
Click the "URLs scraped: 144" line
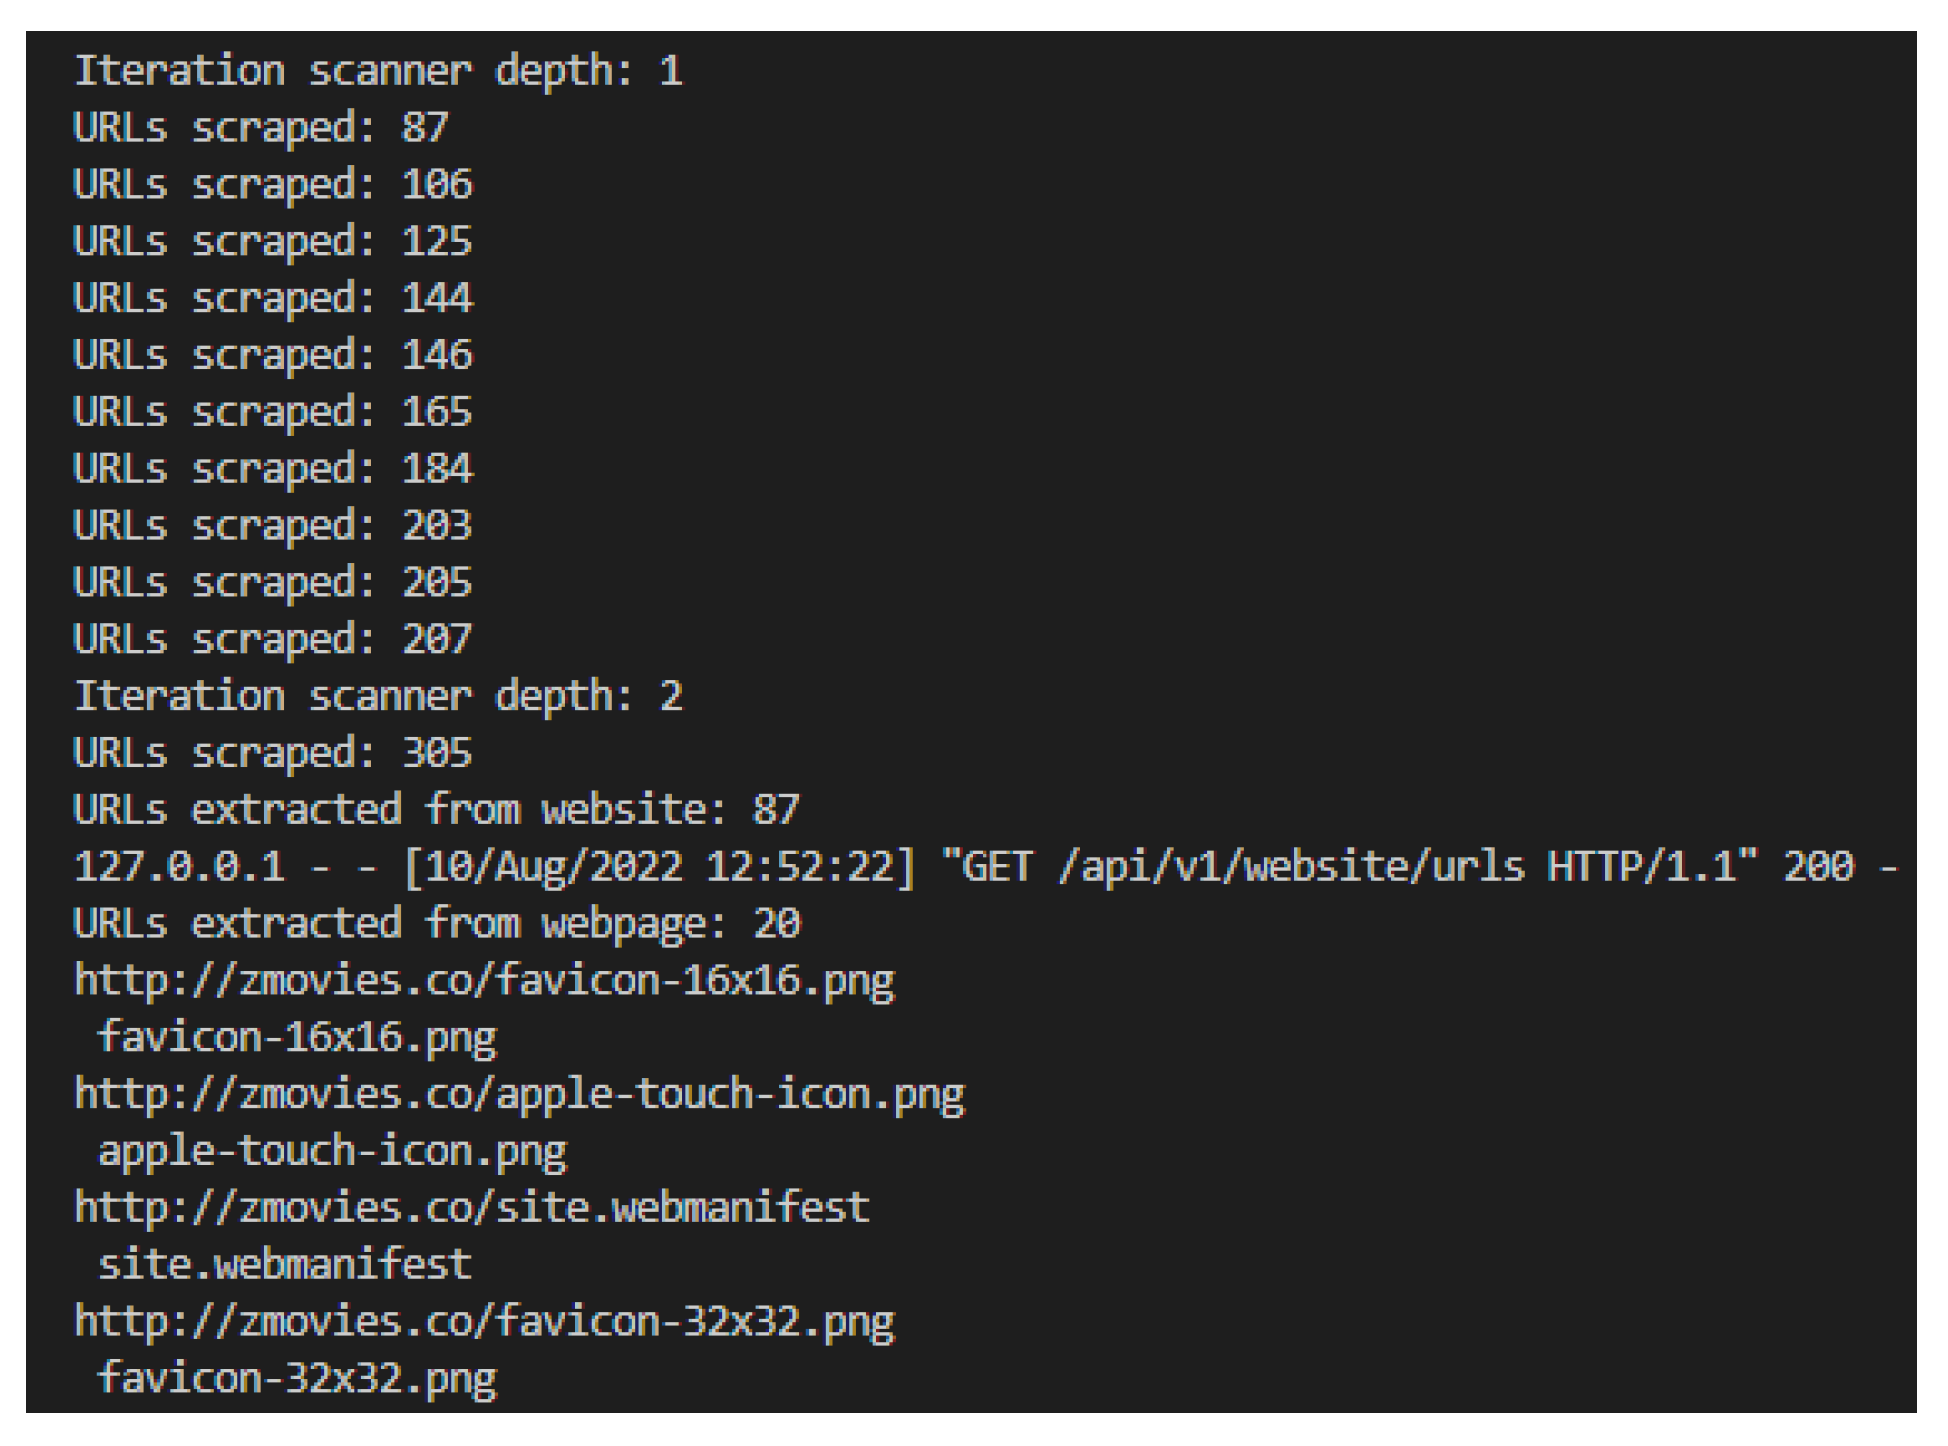click(272, 298)
